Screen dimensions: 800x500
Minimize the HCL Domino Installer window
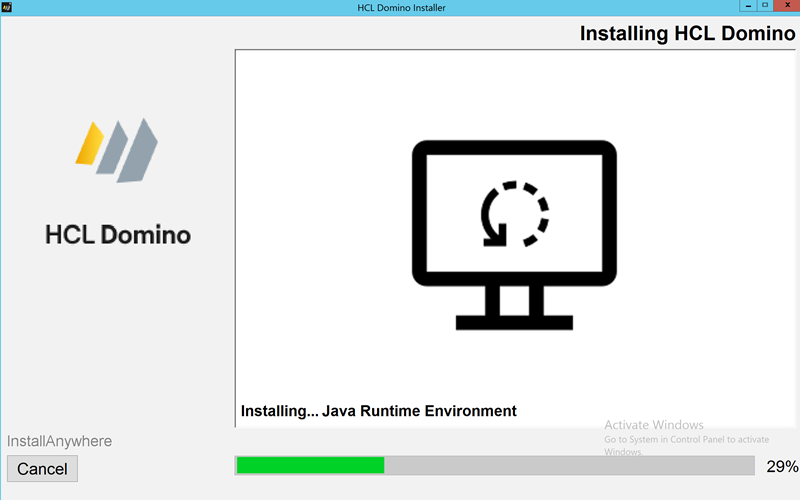click(x=748, y=6)
